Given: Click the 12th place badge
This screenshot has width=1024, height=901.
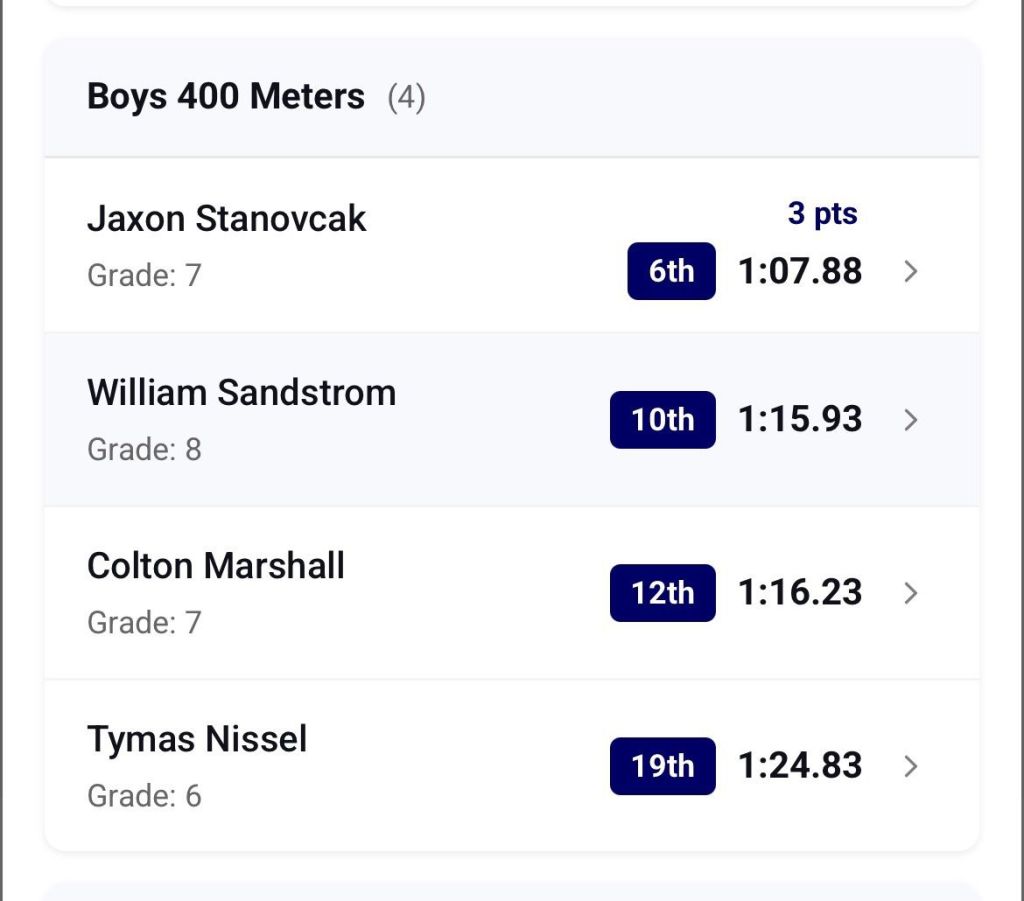Looking at the screenshot, I should click(662, 593).
